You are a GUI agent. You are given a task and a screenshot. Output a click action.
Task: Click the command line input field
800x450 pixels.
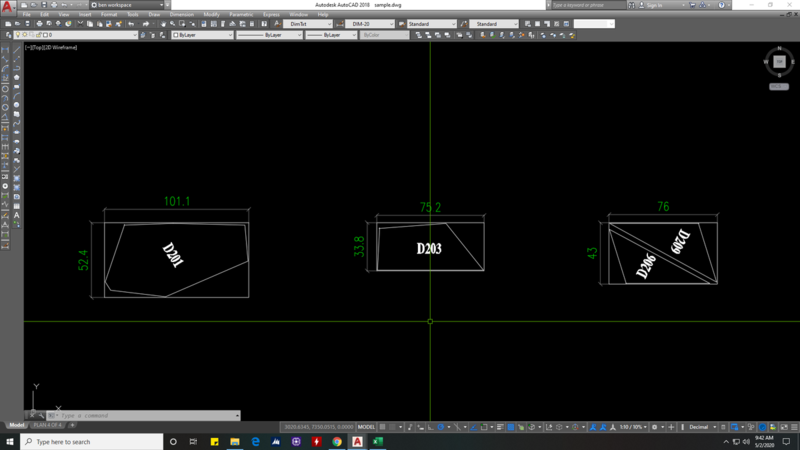[145, 416]
